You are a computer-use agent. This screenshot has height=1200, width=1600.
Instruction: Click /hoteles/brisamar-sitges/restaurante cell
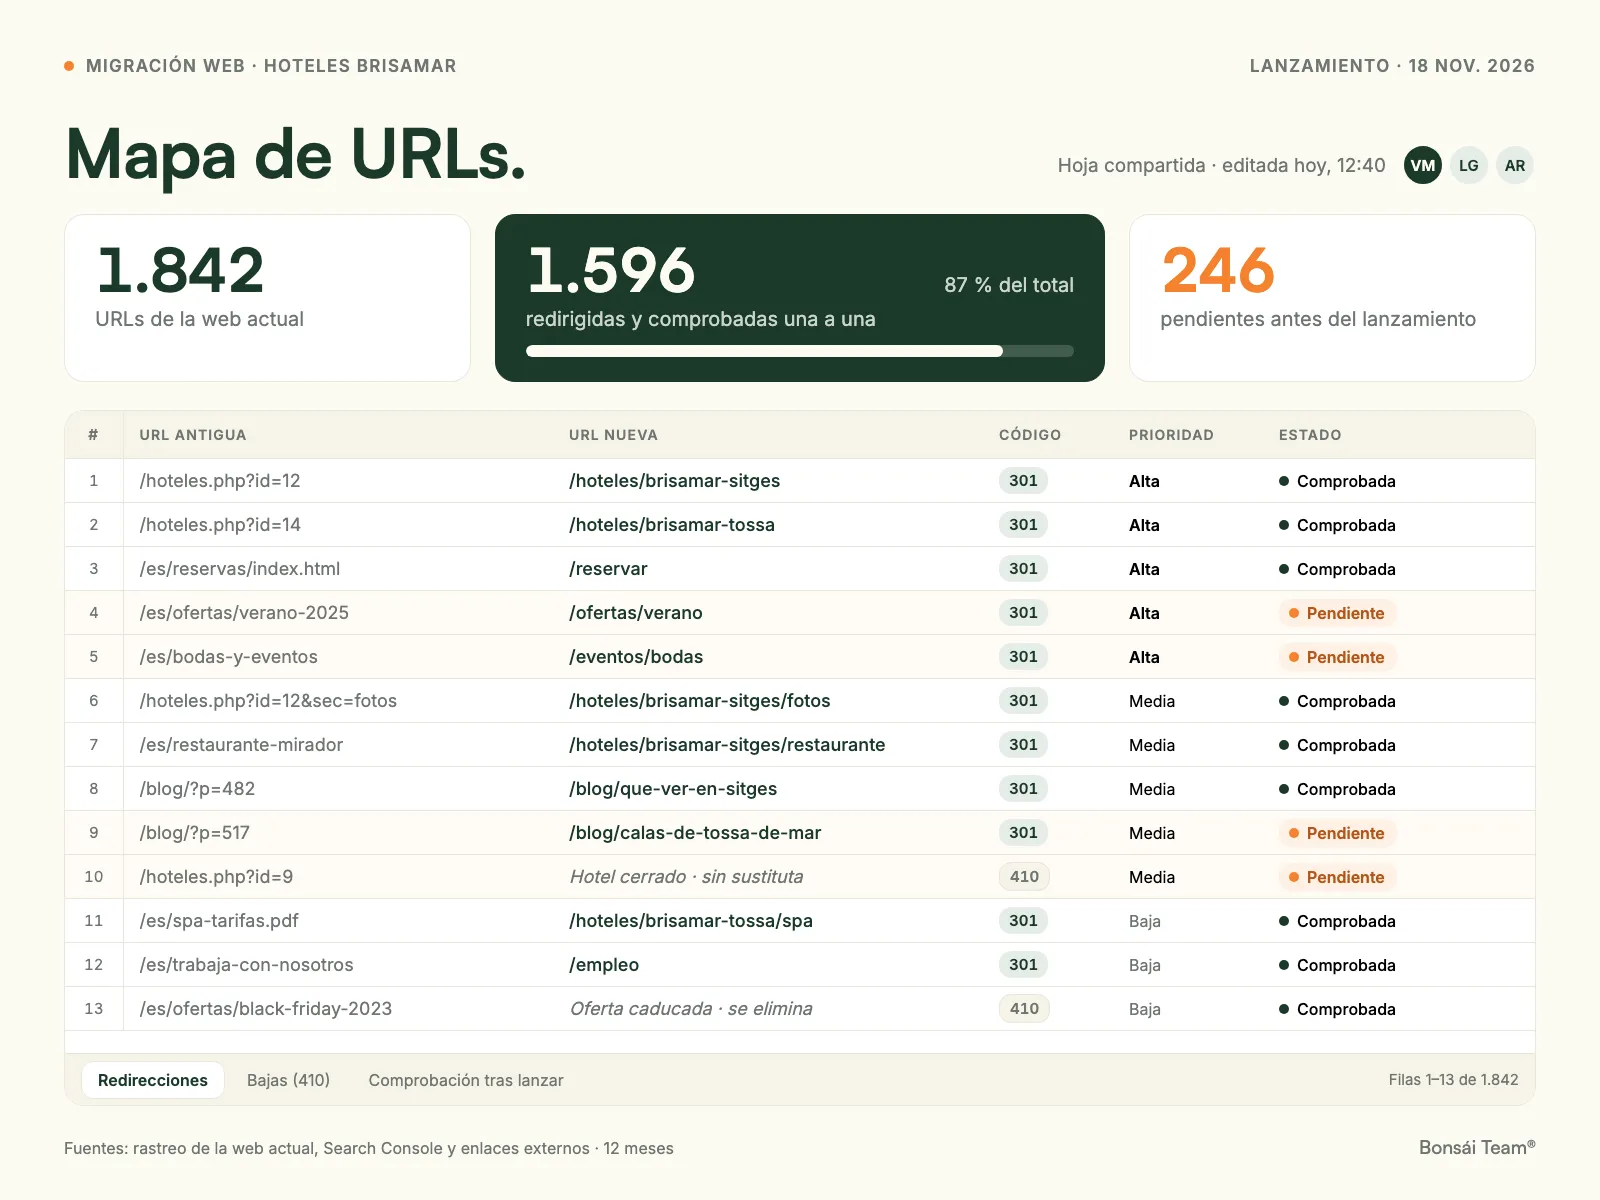tap(727, 745)
